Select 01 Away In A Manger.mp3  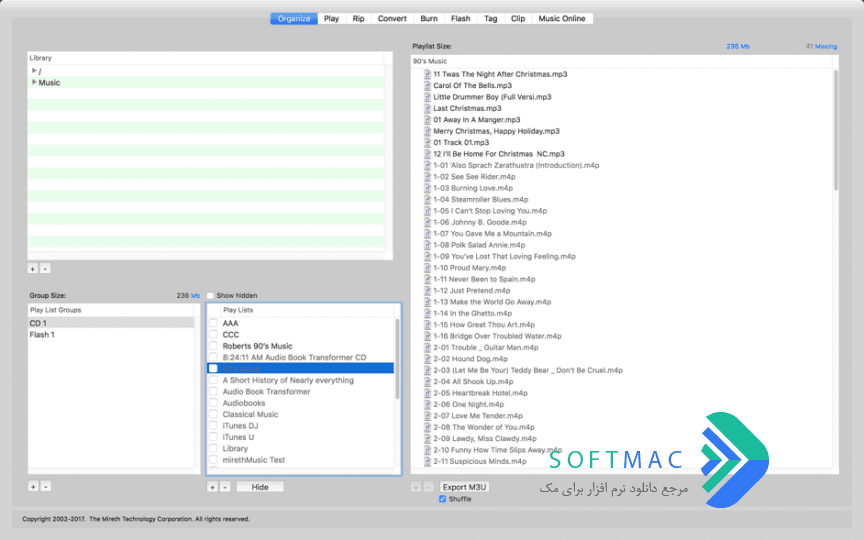tap(477, 120)
